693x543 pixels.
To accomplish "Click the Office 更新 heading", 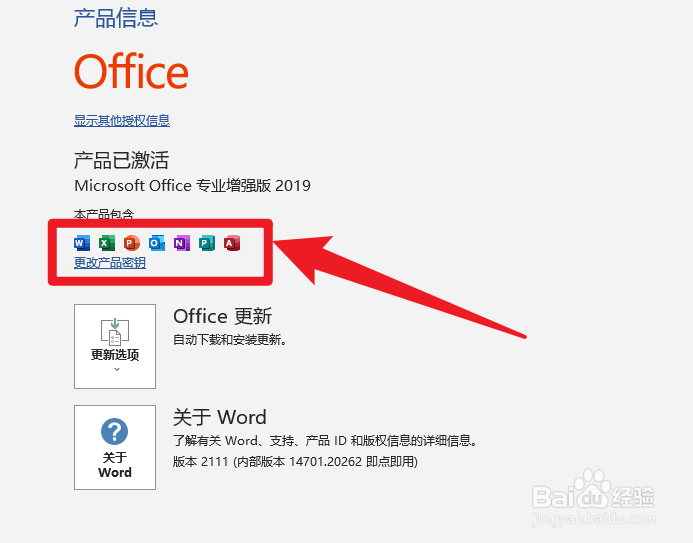I will pos(222,316).
